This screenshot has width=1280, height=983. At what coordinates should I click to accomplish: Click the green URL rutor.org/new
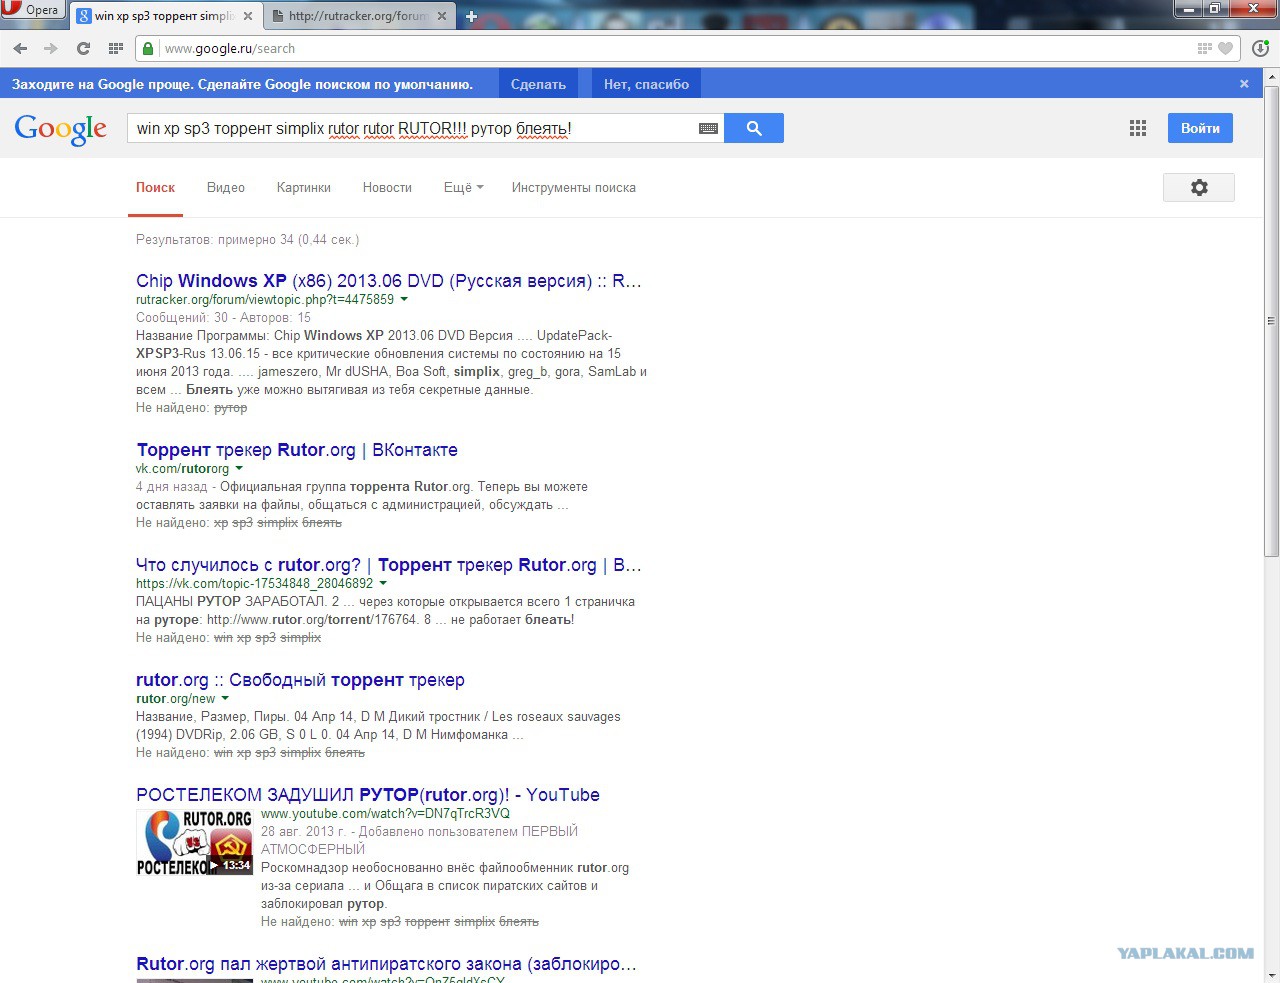tap(176, 698)
